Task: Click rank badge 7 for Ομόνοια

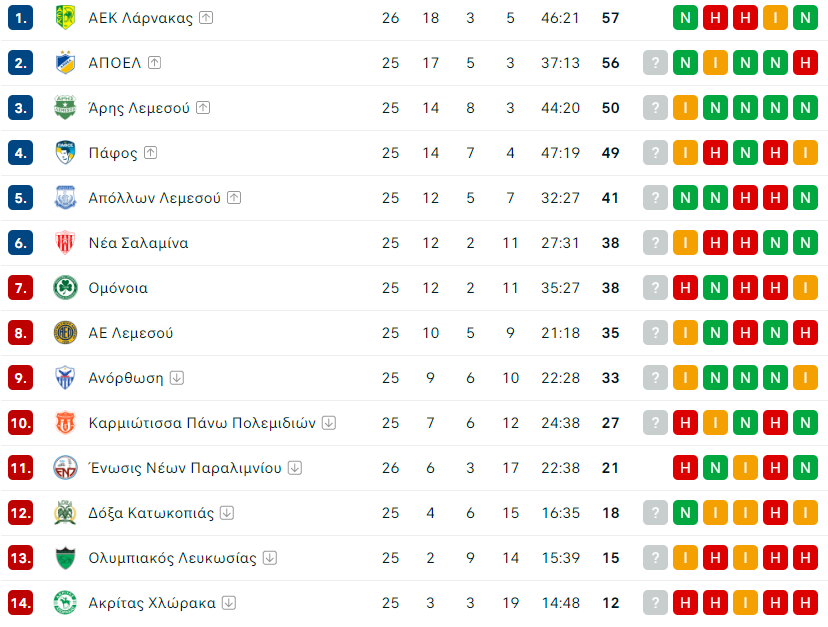Action: coord(21,288)
